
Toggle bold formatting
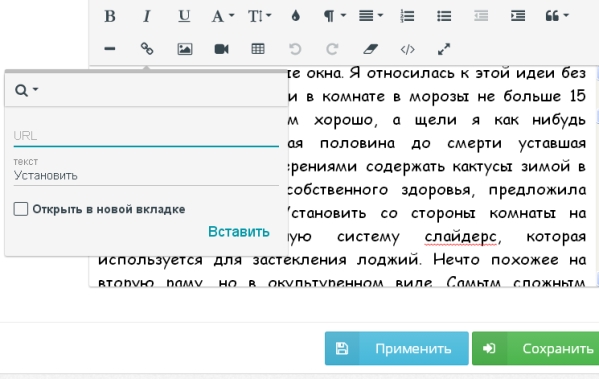(110, 16)
